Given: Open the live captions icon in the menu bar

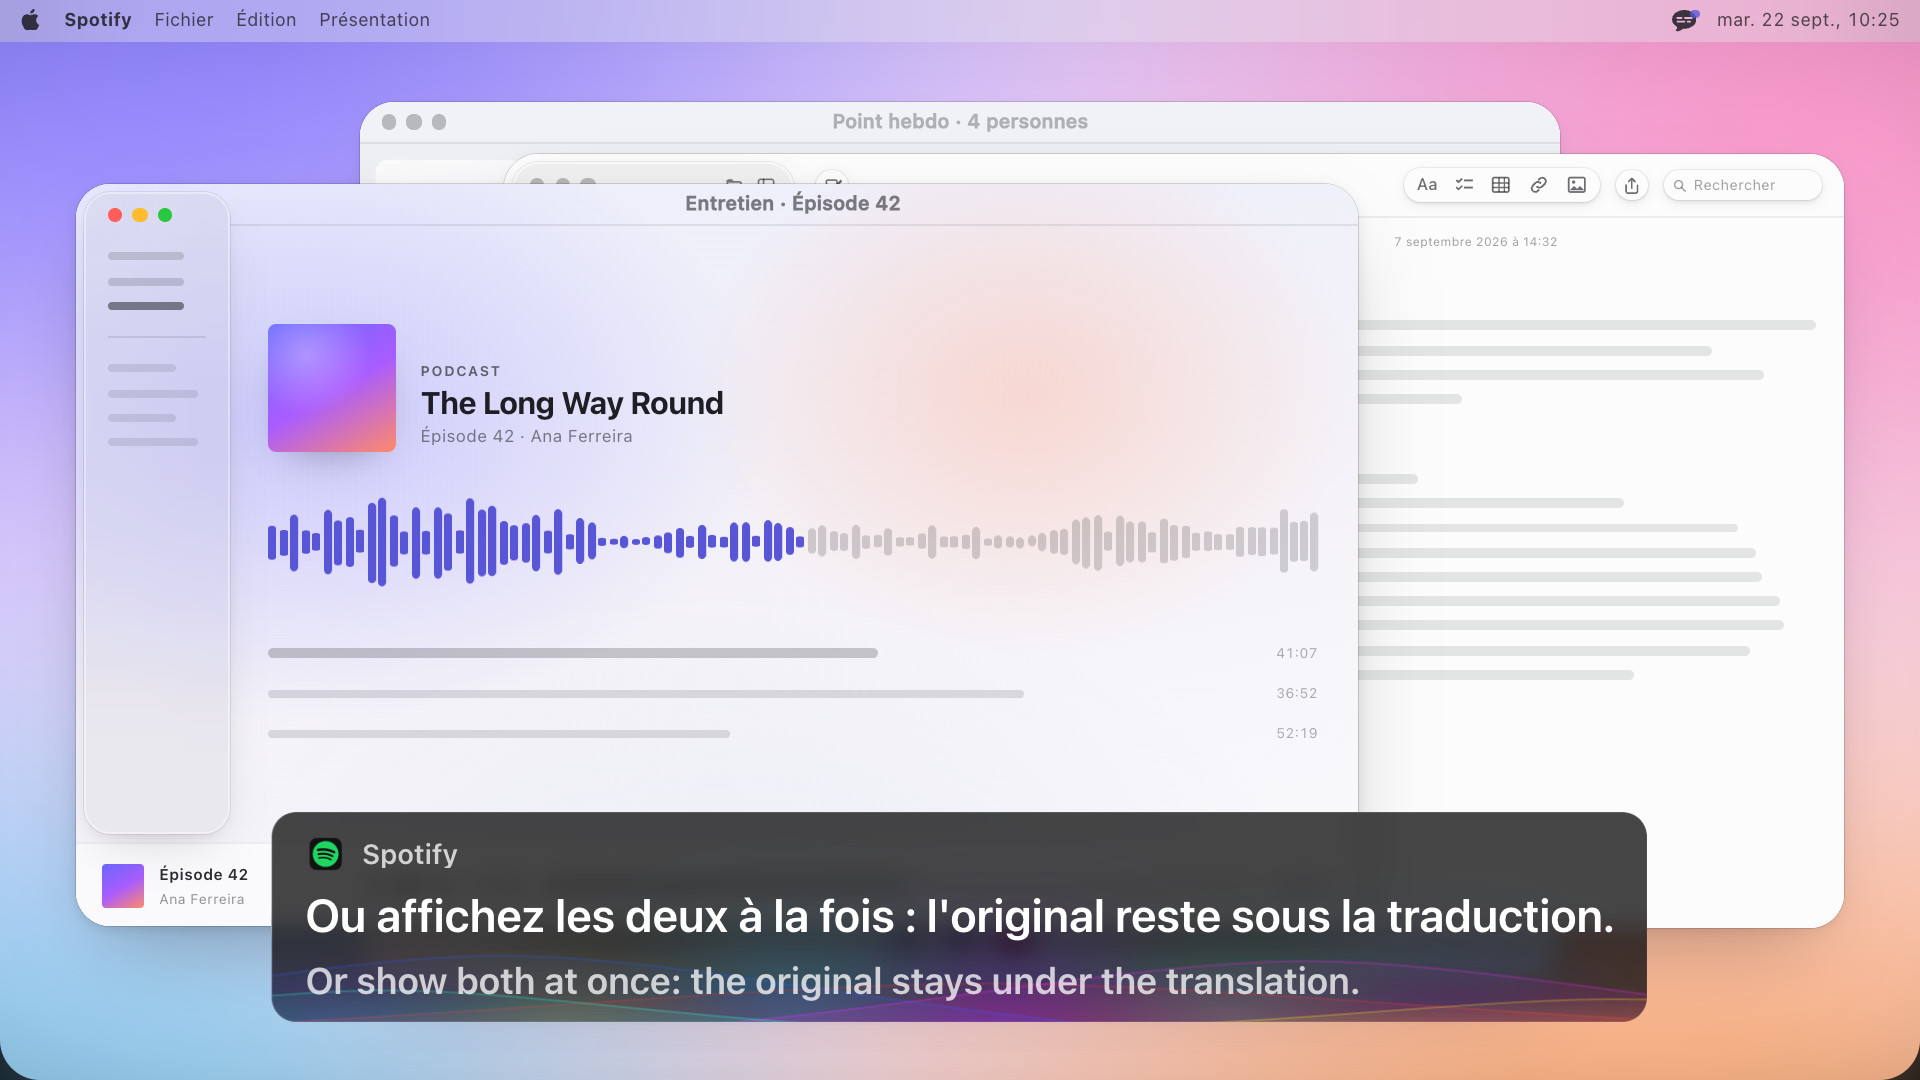Looking at the screenshot, I should pos(1685,20).
